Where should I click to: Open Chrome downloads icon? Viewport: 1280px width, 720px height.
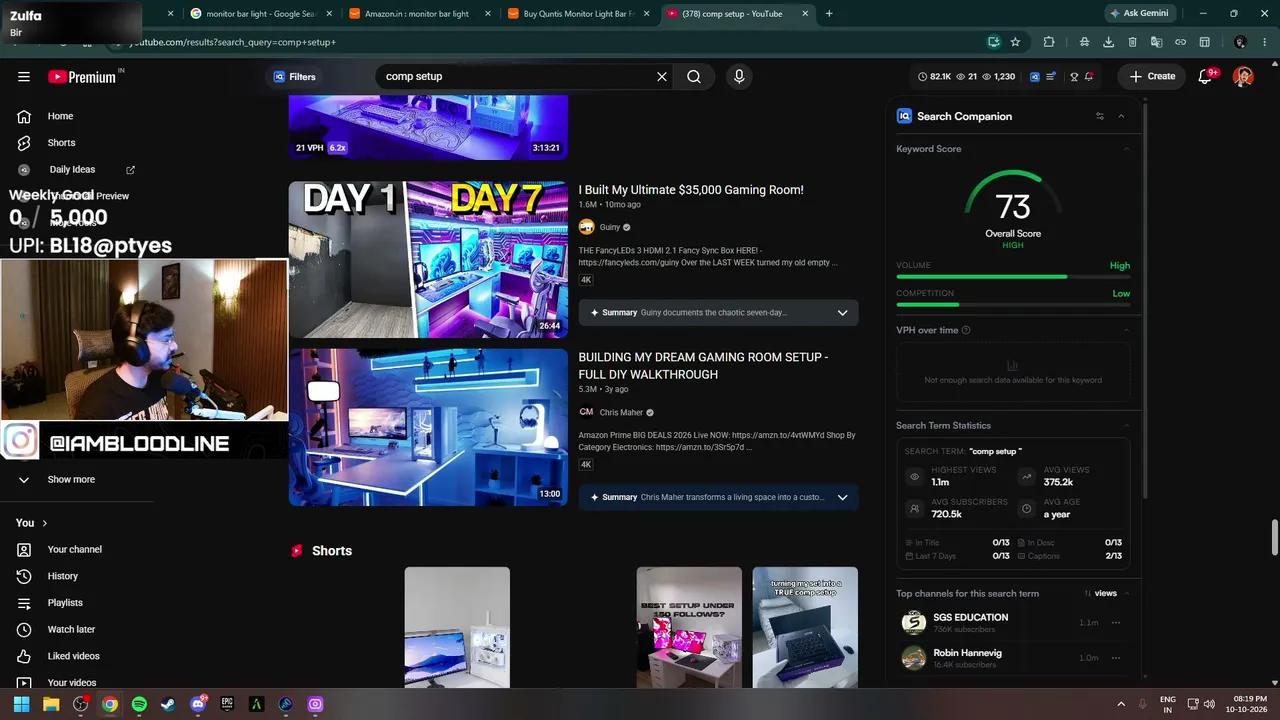click(x=1108, y=42)
